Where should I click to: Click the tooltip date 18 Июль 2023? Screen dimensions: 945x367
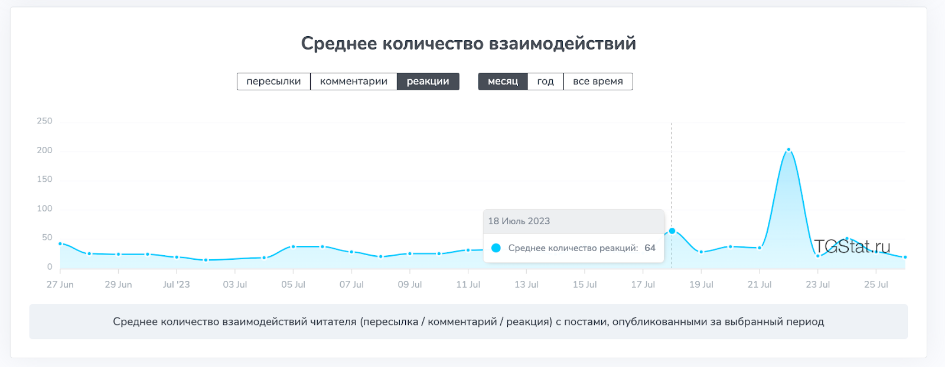point(518,221)
